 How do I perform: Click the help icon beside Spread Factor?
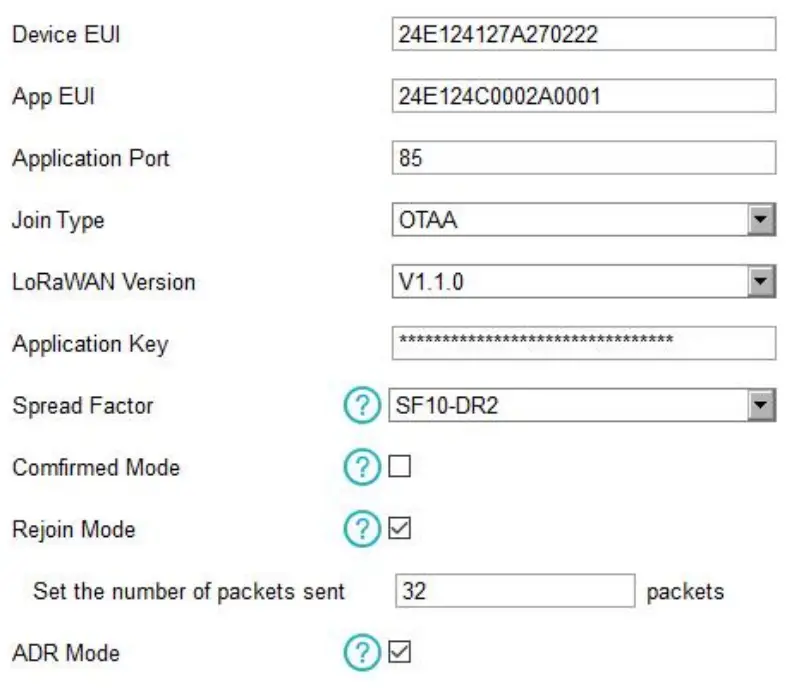[363, 406]
